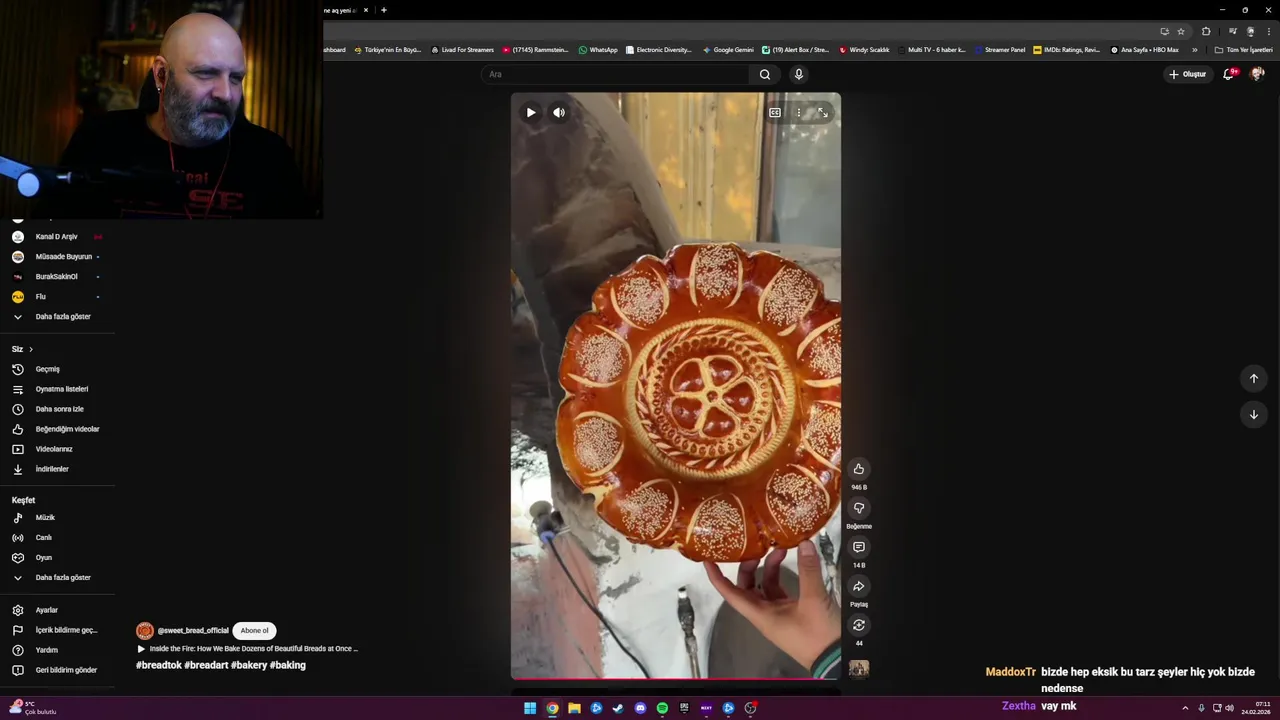
Task: Start voice search with the microphone
Action: [798, 74]
